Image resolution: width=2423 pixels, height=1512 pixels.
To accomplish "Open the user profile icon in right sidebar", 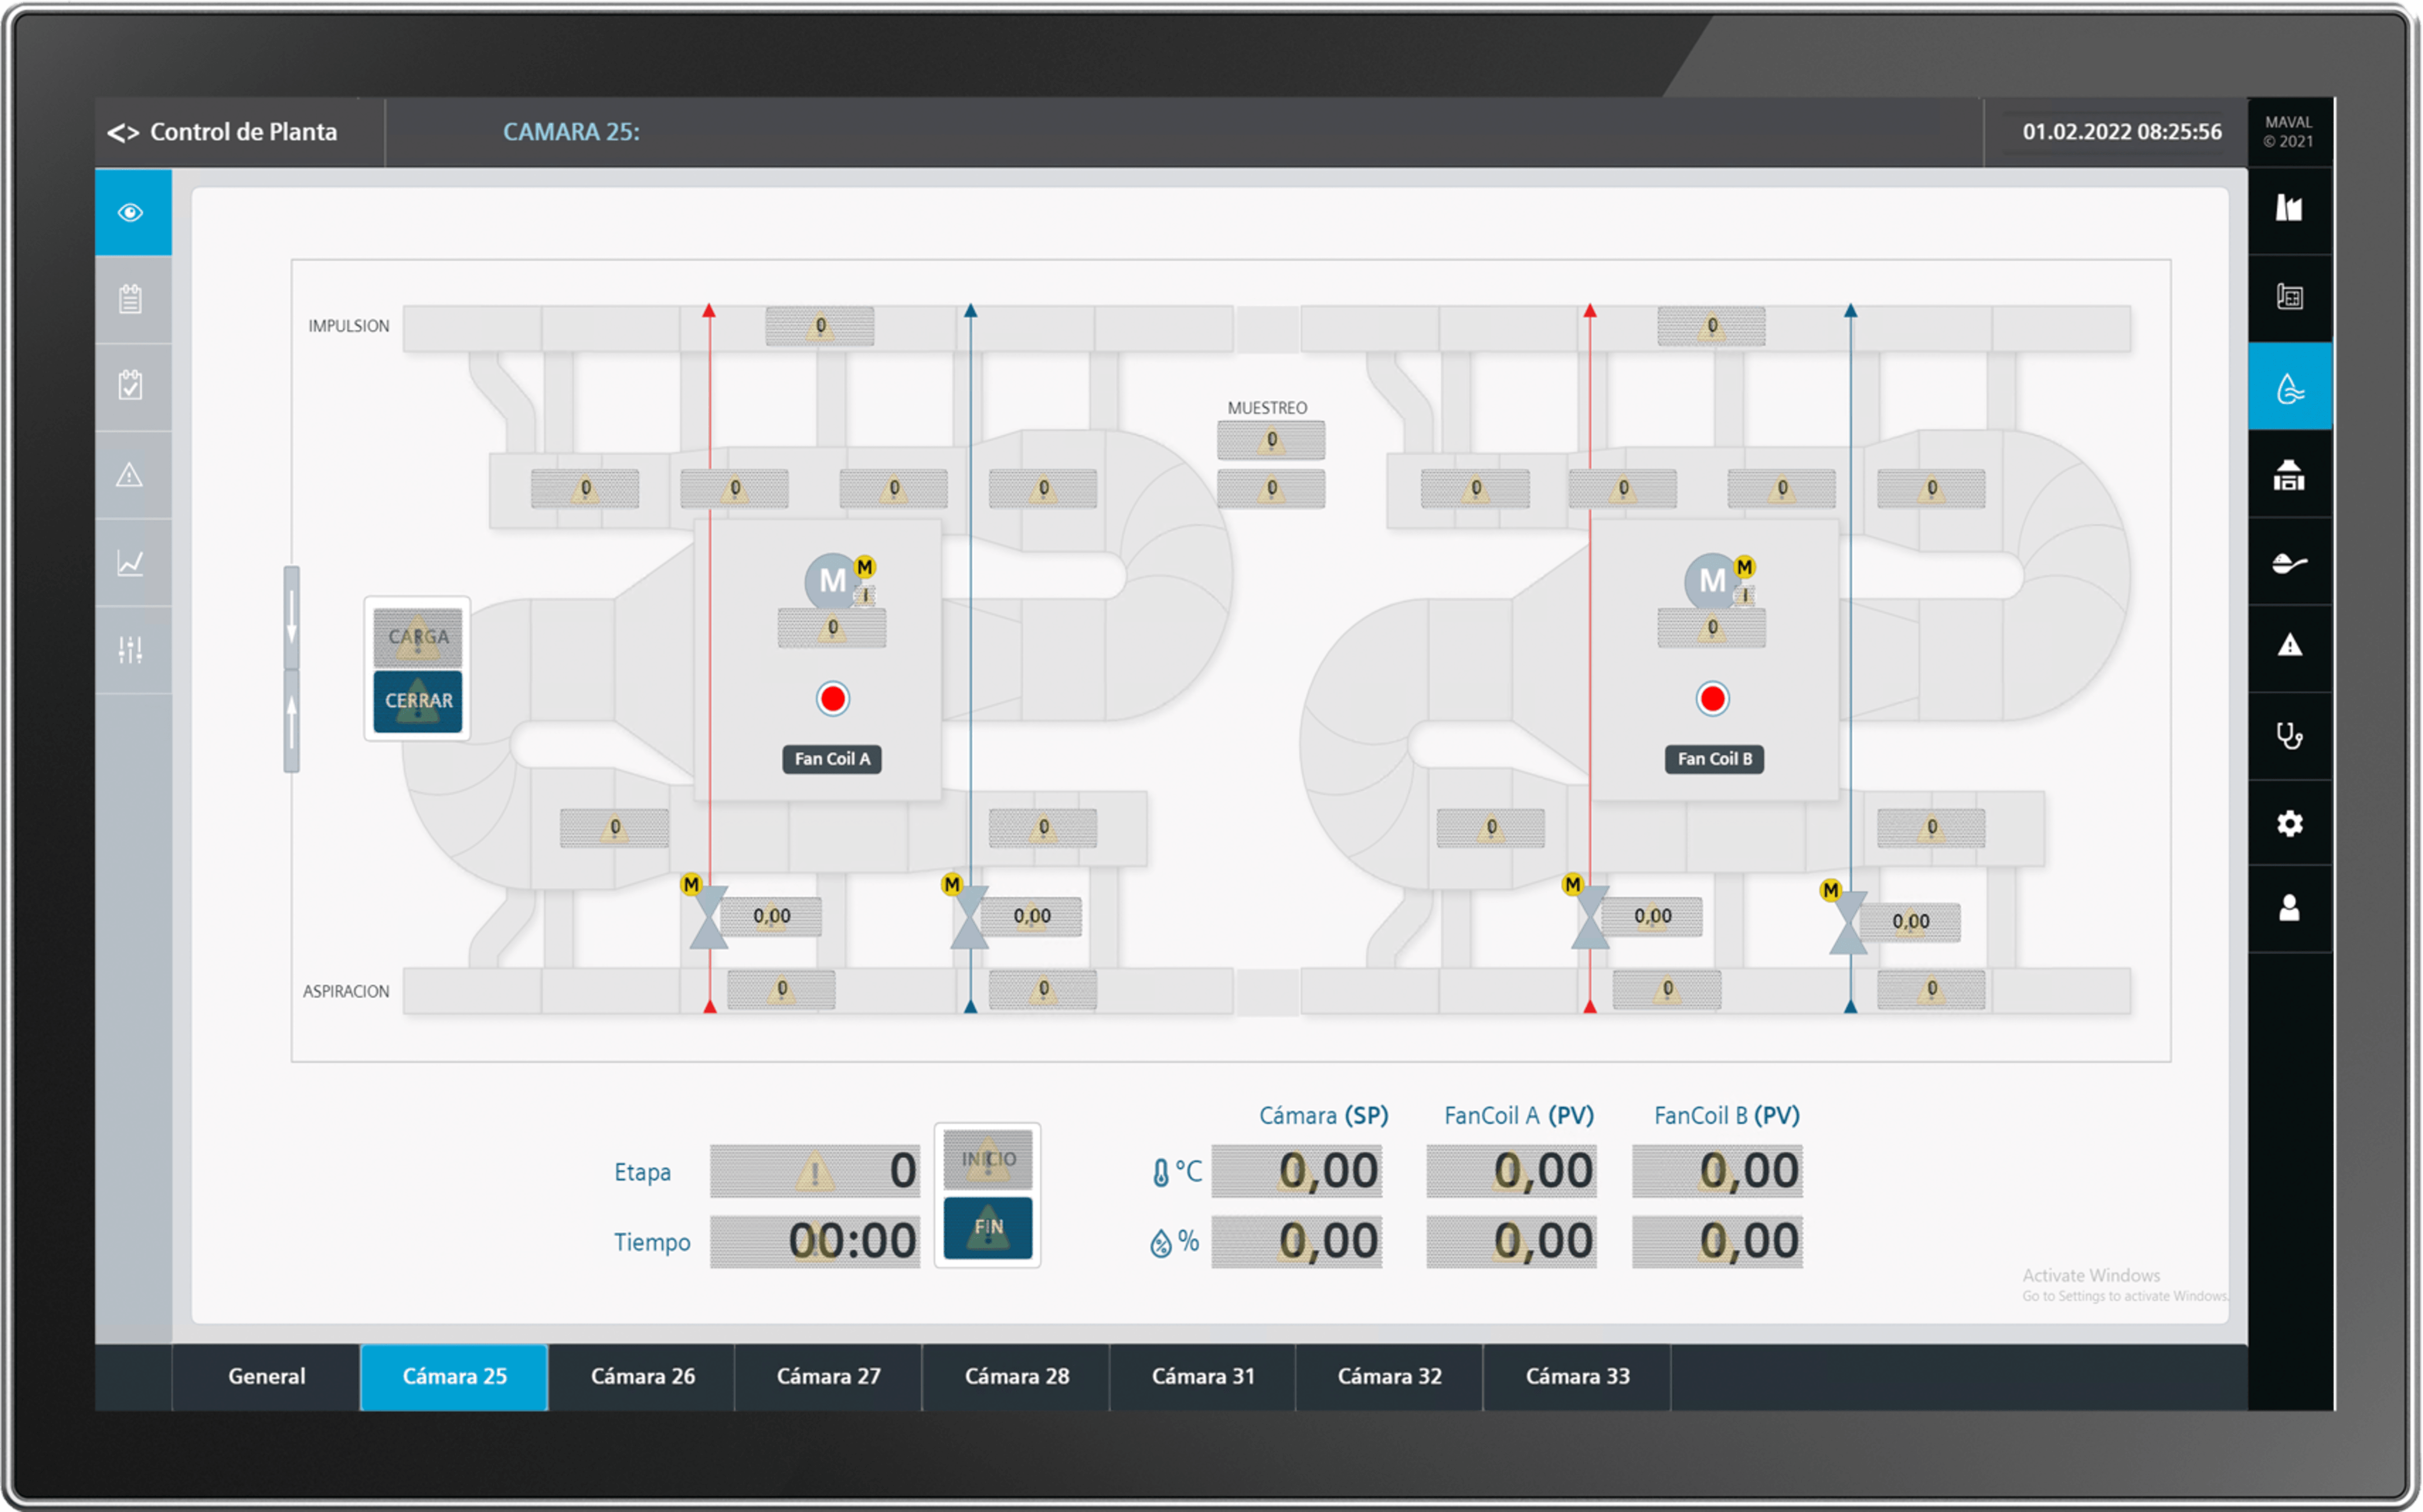I will pyautogui.click(x=2289, y=909).
